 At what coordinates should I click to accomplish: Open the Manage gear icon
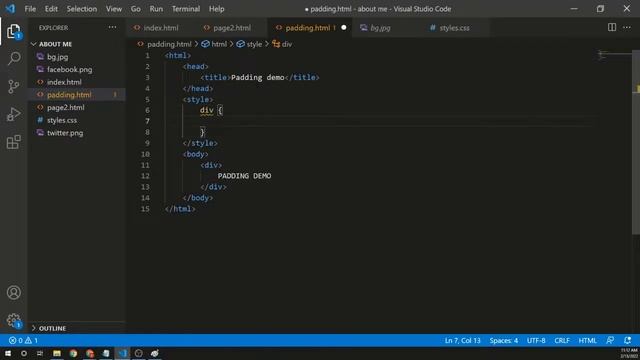click(x=13, y=320)
